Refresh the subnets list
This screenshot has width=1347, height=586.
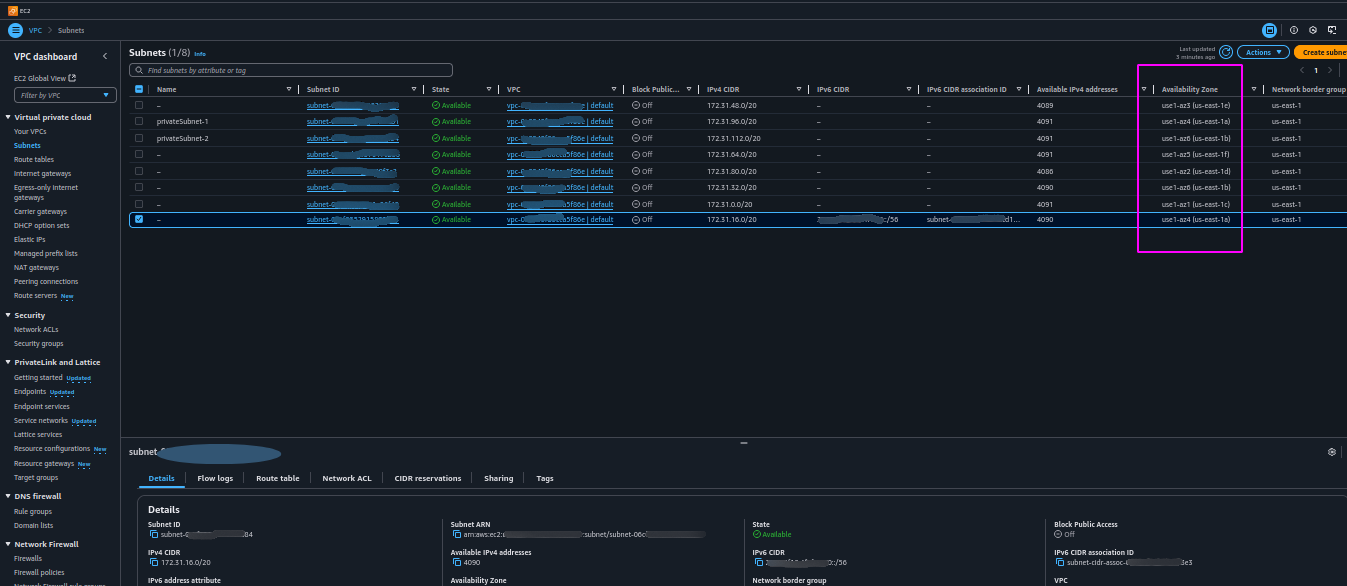point(1225,52)
